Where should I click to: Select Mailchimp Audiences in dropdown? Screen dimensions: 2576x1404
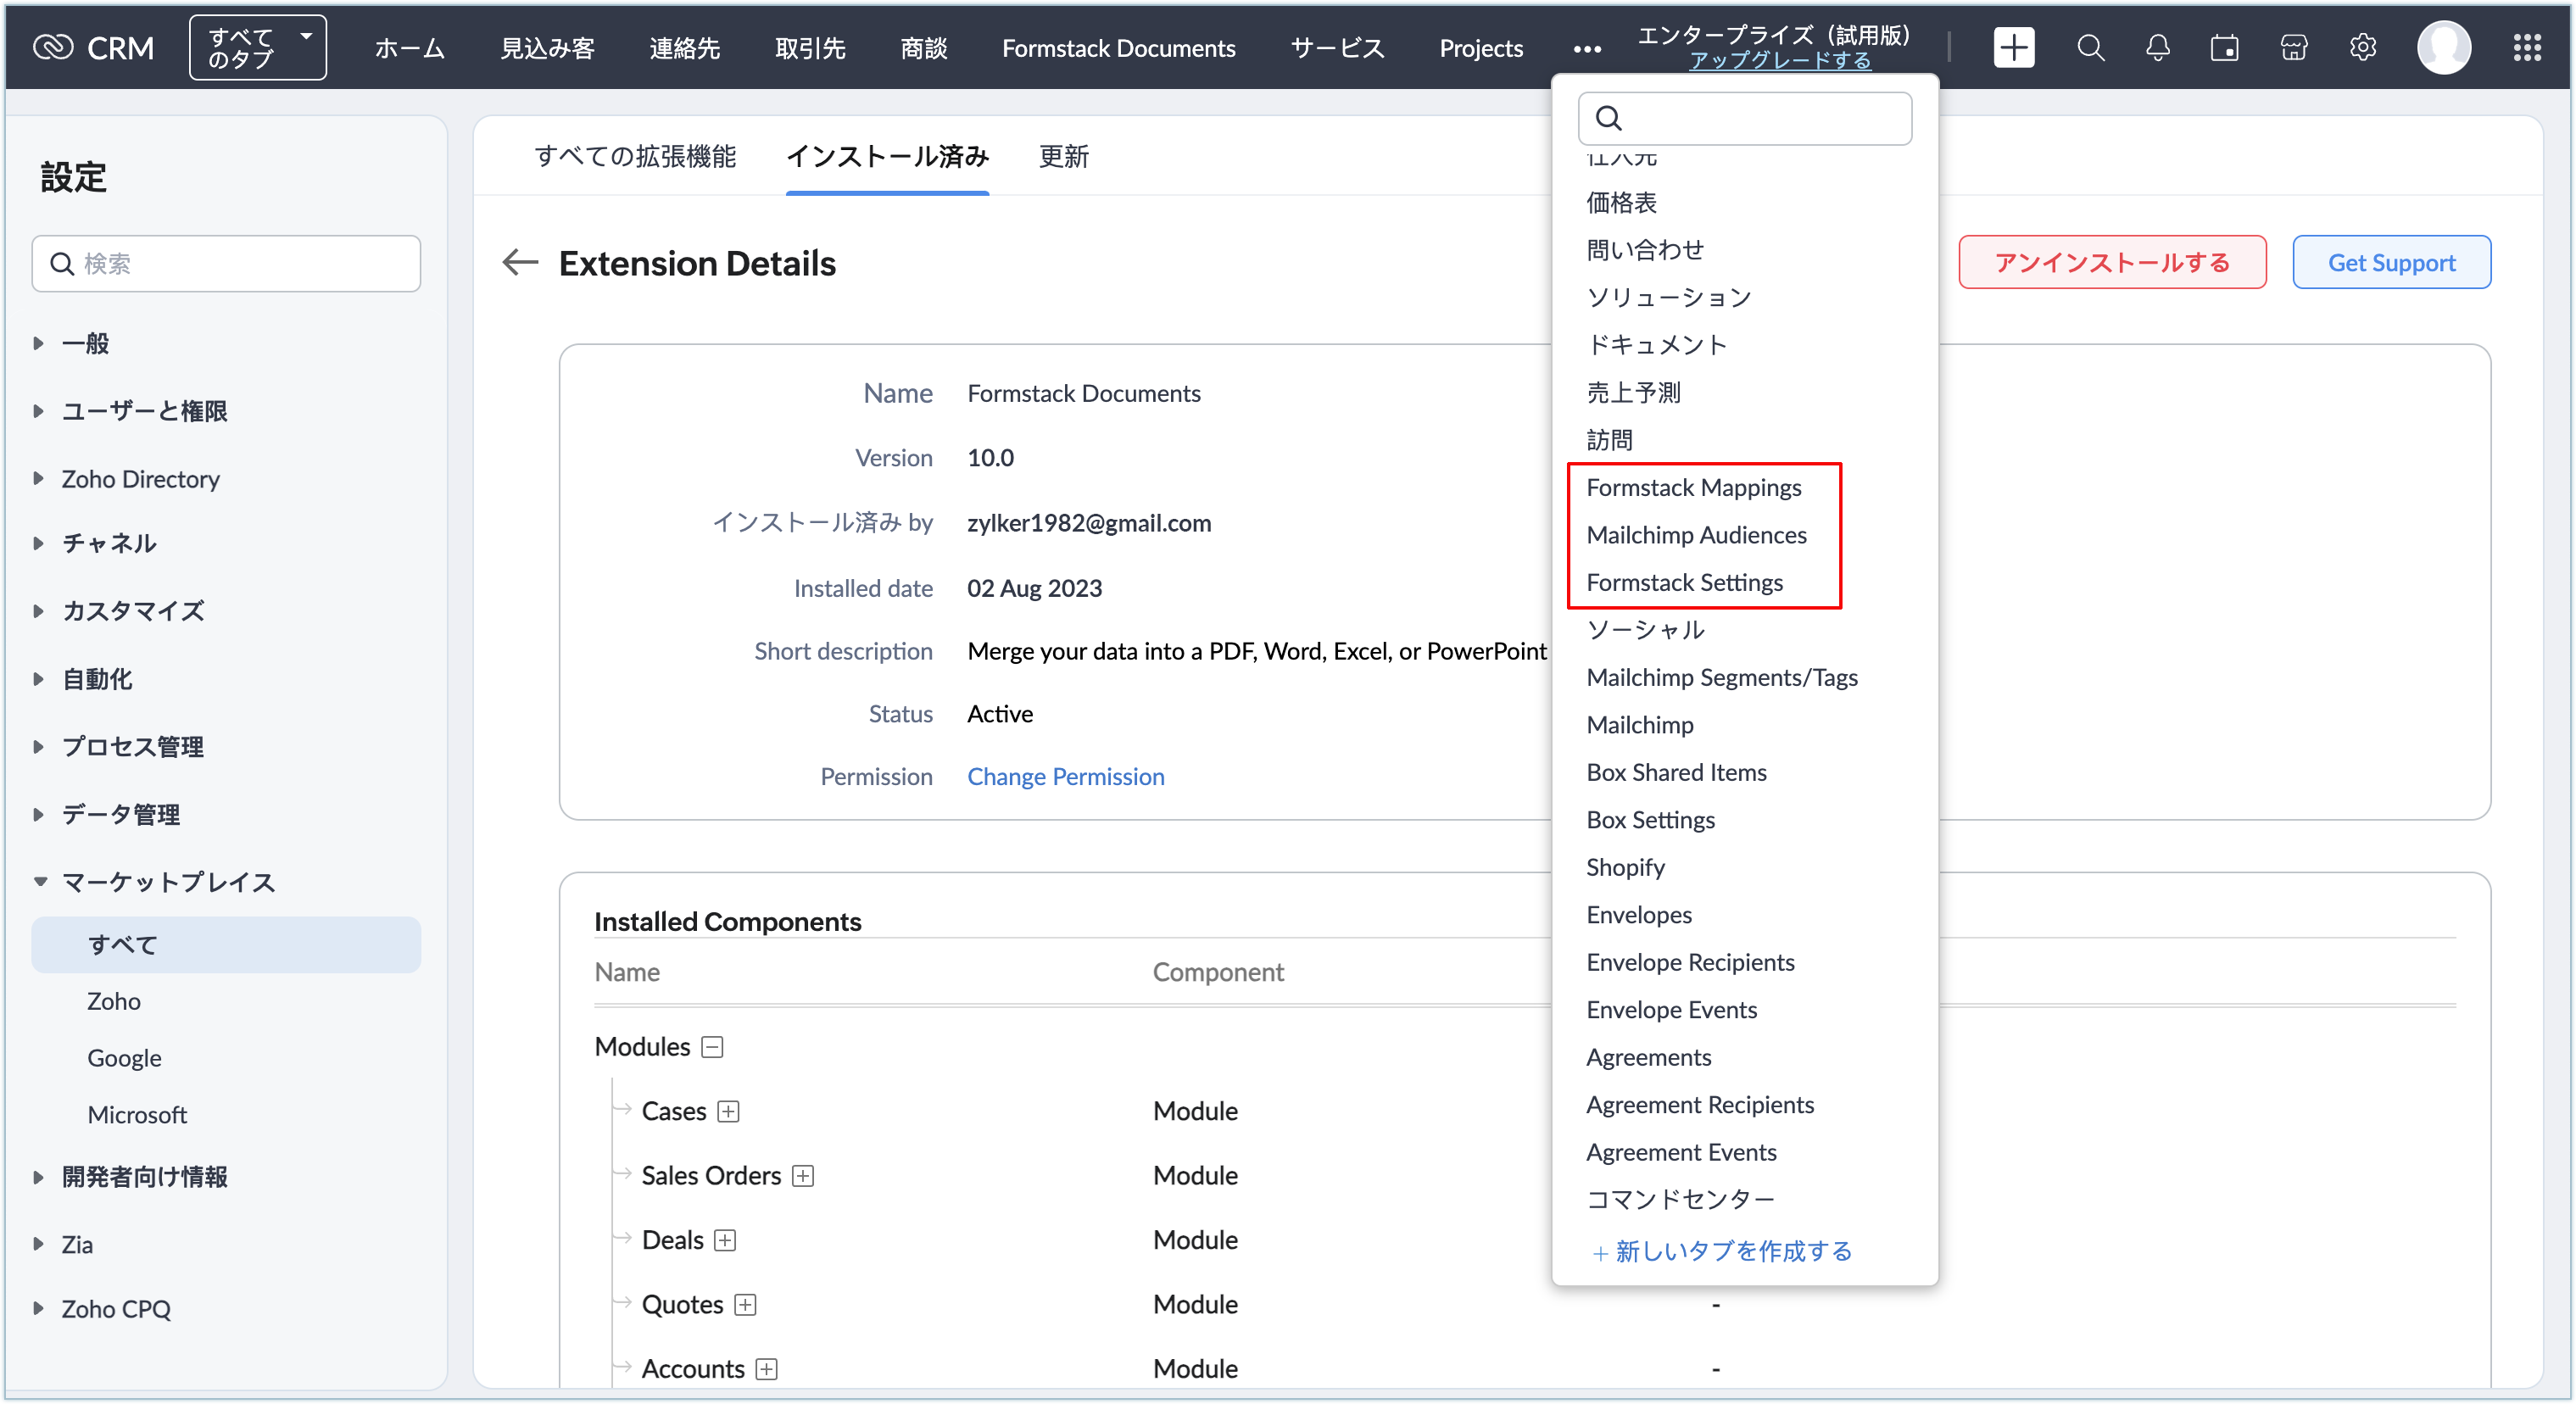click(1696, 536)
